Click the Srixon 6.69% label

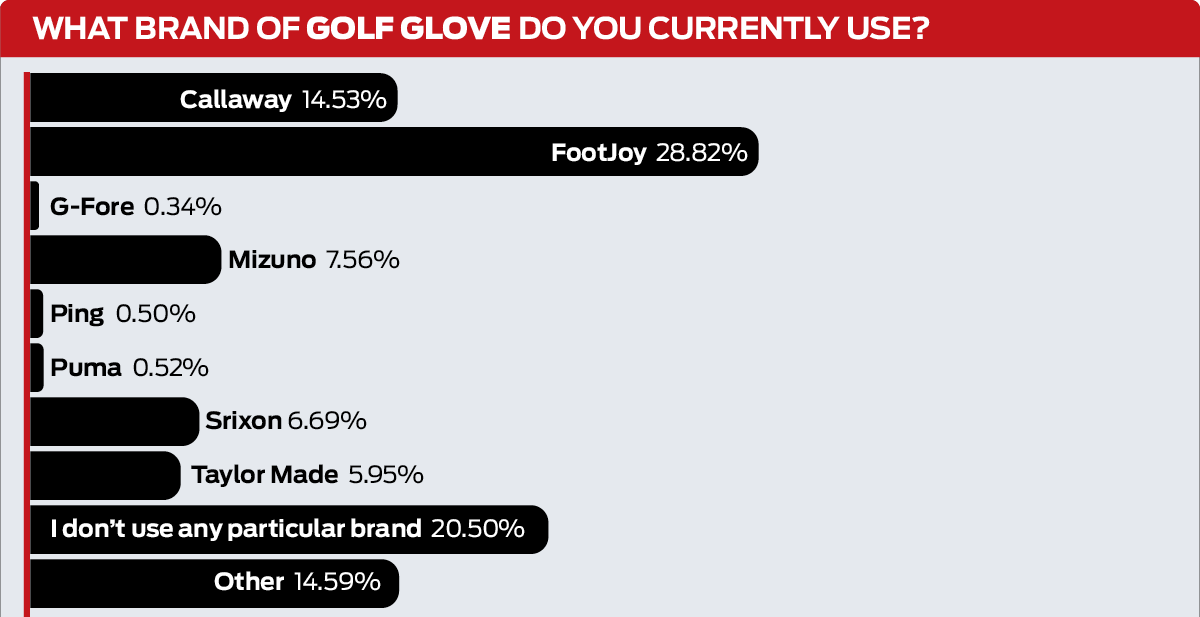click(x=285, y=422)
